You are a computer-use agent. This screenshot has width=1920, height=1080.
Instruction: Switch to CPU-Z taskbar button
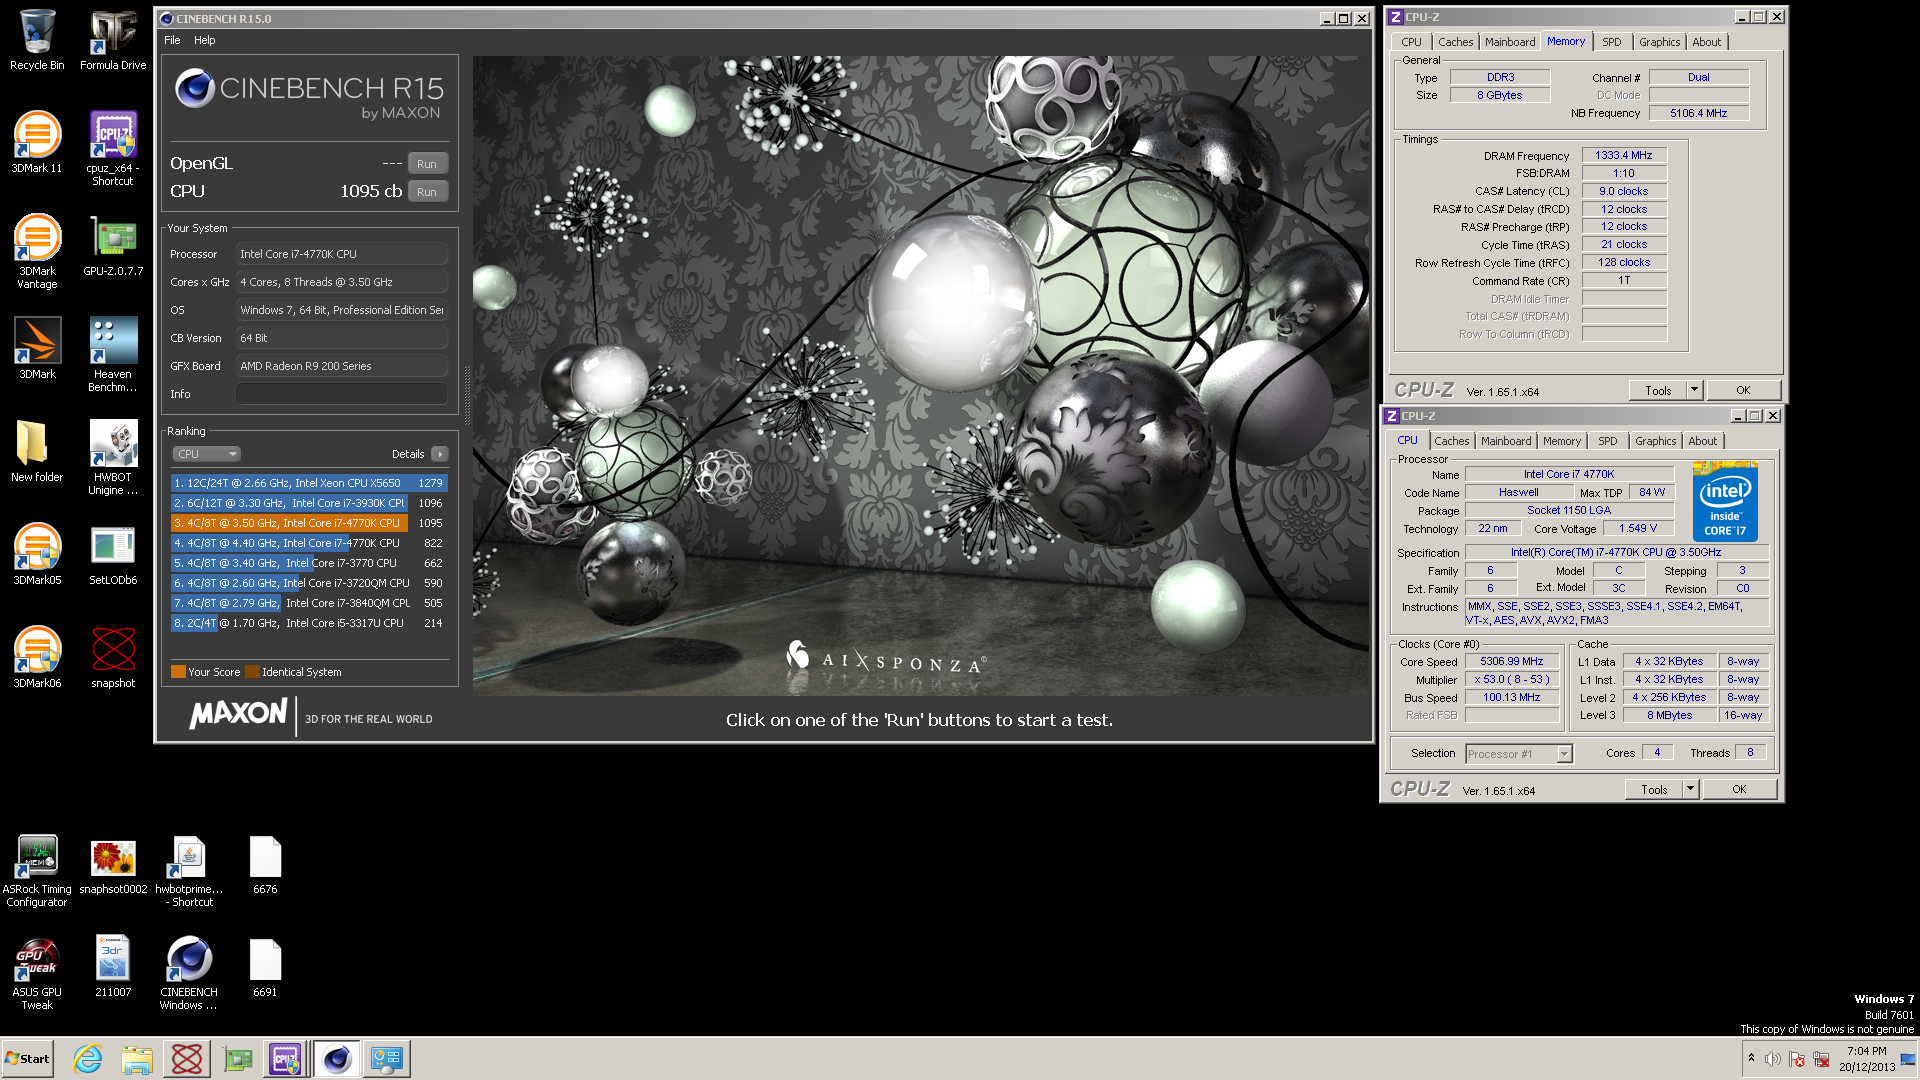[285, 1059]
